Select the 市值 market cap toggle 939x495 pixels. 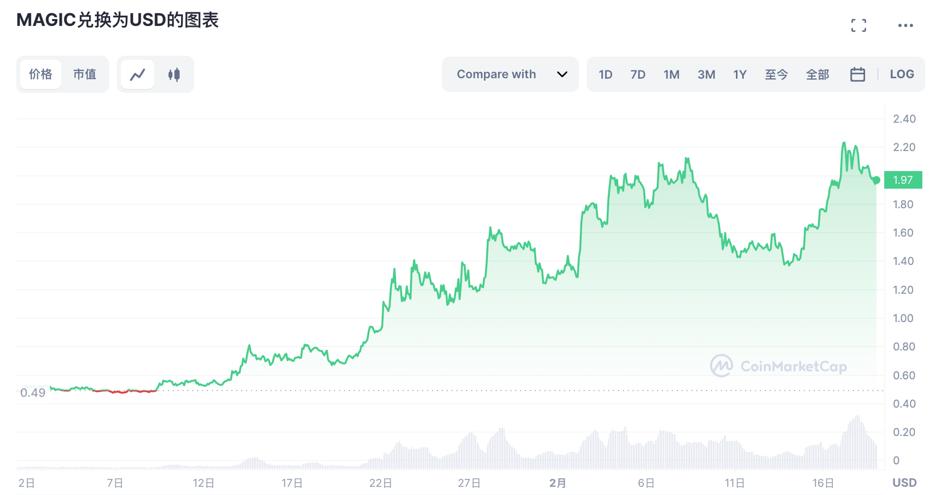[x=85, y=74]
